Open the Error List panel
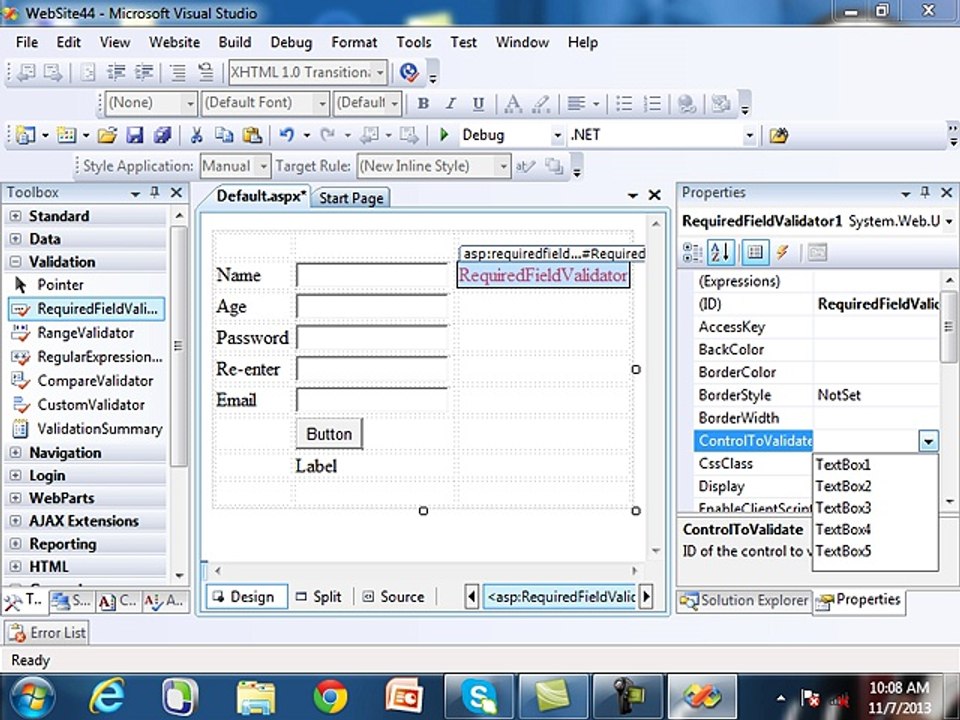Screen dimensions: 960x720 (x=48, y=632)
